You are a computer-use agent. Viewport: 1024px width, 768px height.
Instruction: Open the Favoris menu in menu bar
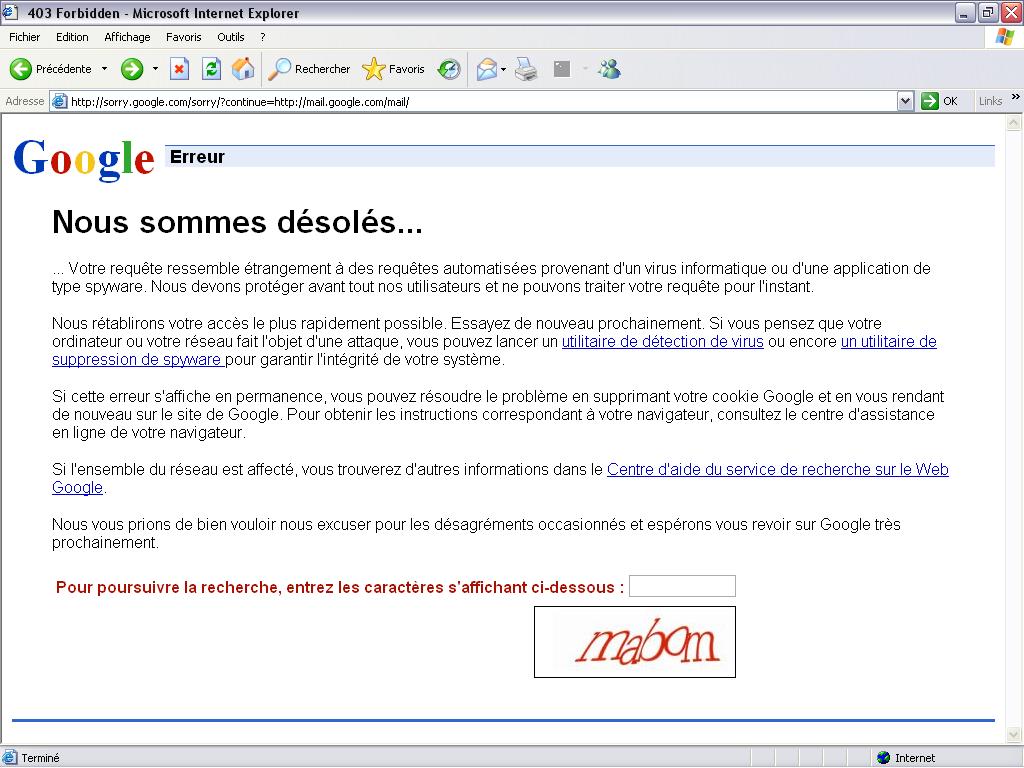pyautogui.click(x=184, y=37)
